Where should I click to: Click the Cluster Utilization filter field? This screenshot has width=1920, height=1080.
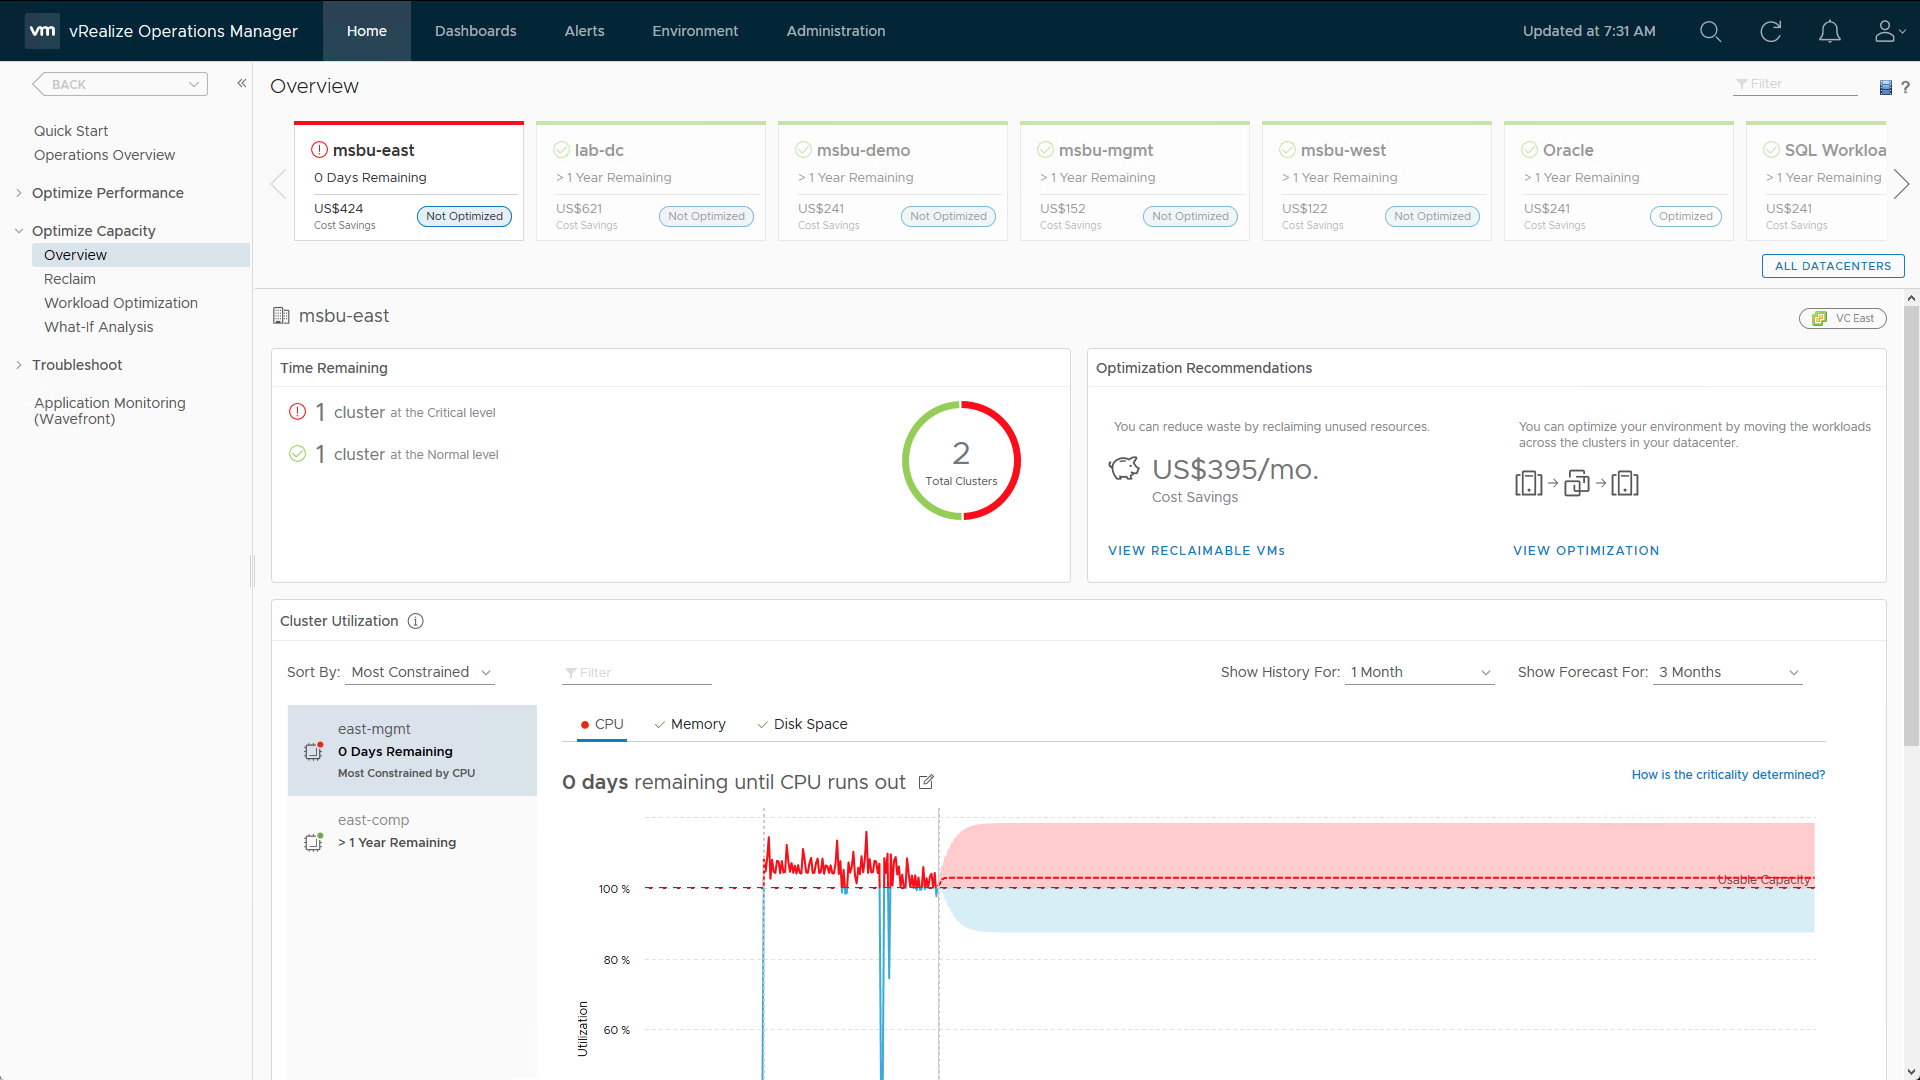coord(636,673)
